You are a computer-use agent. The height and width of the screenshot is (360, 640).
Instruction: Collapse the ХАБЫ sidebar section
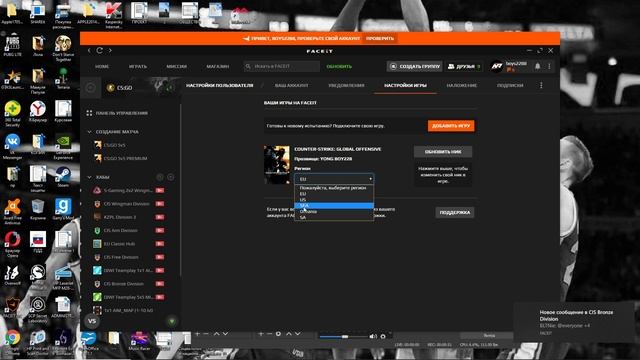(x=89, y=177)
